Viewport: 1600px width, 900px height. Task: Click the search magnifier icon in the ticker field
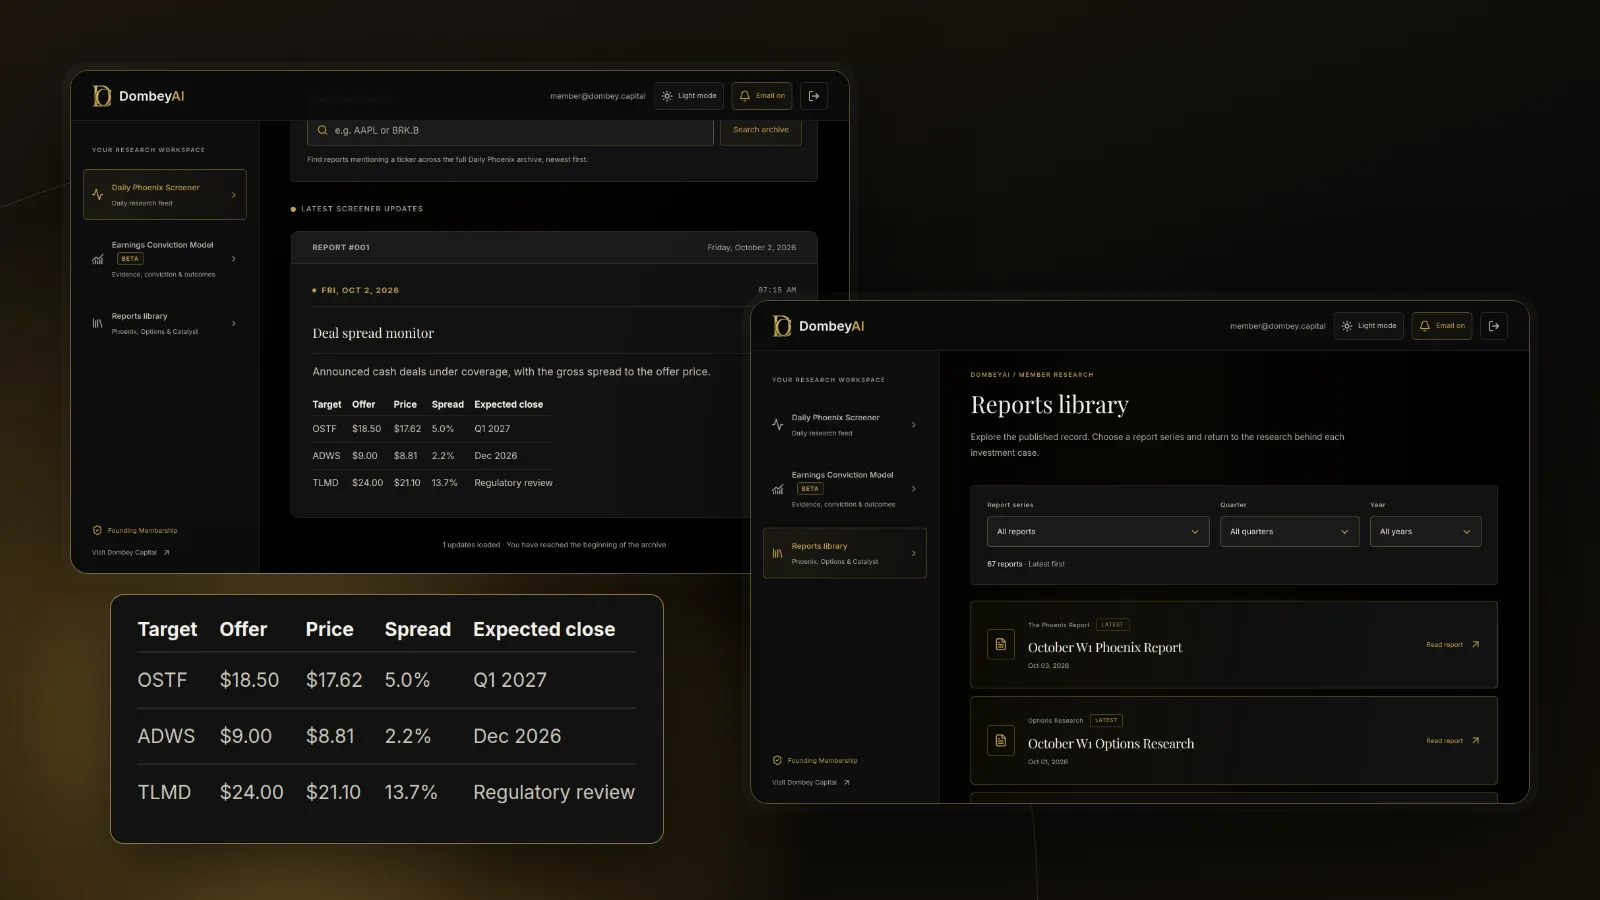[x=322, y=130]
